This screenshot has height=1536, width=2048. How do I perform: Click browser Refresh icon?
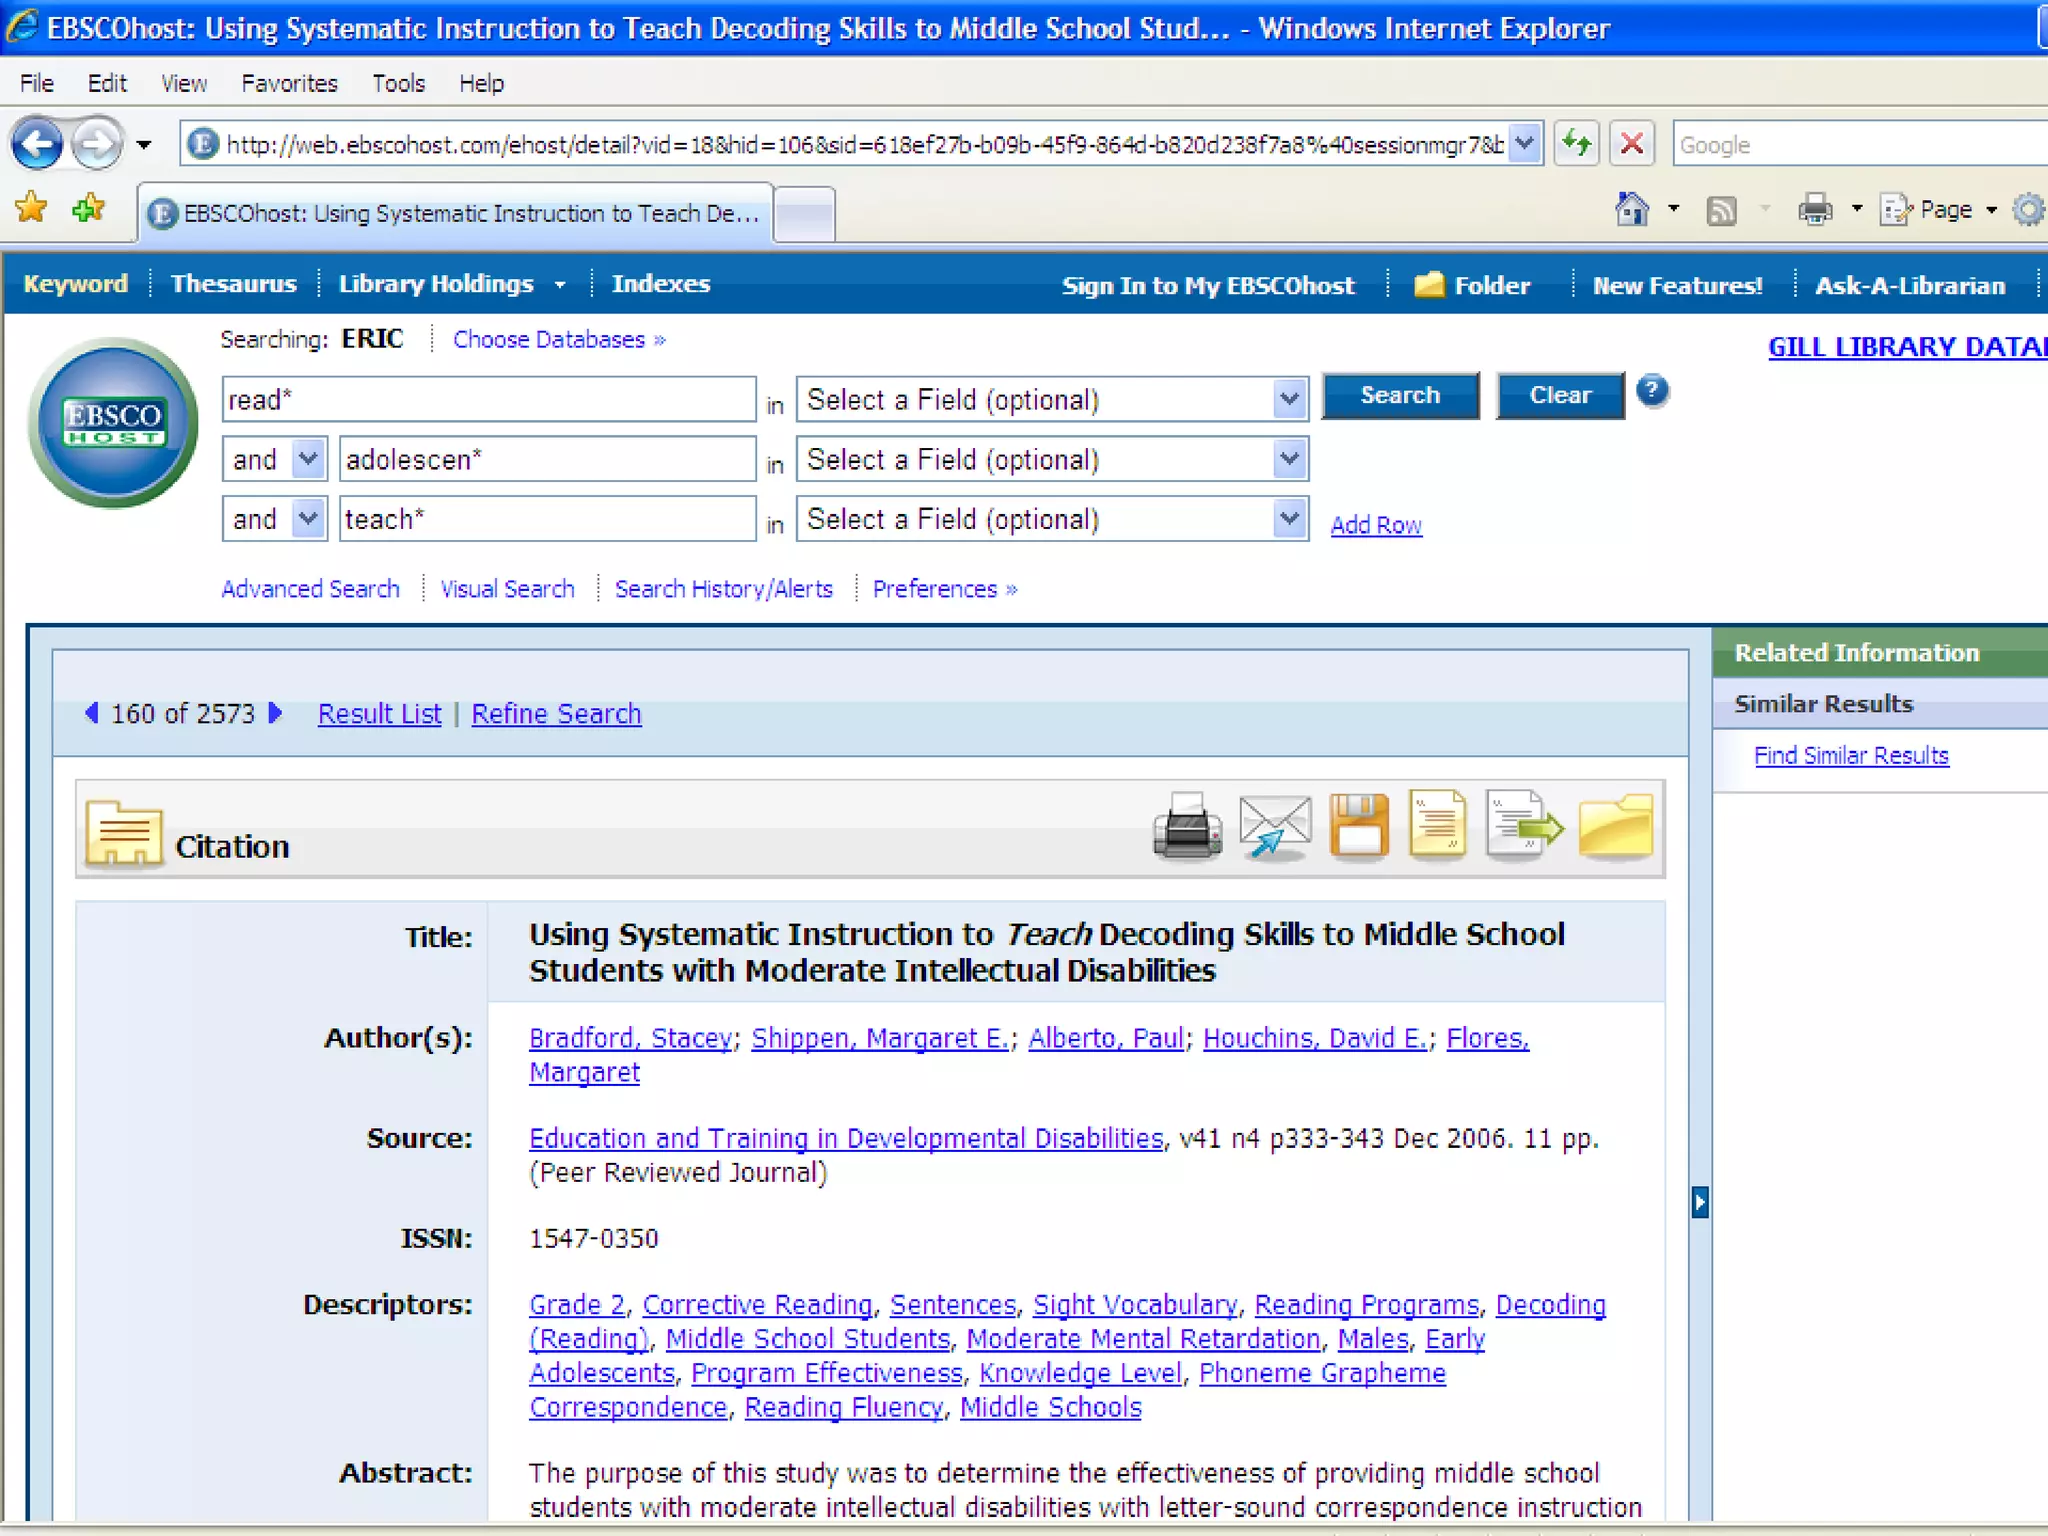(1577, 144)
